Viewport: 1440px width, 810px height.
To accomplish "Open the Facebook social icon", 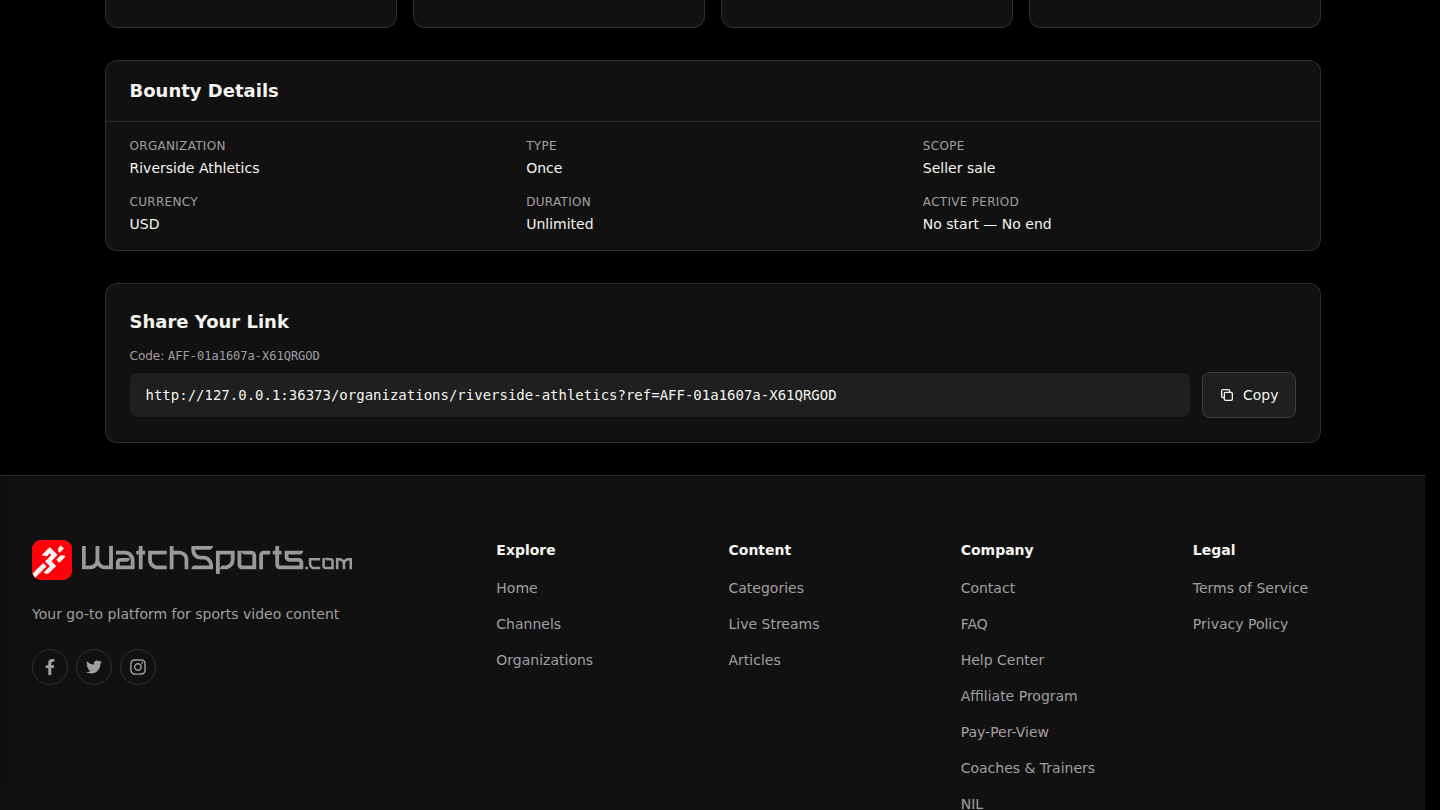I will point(50,667).
